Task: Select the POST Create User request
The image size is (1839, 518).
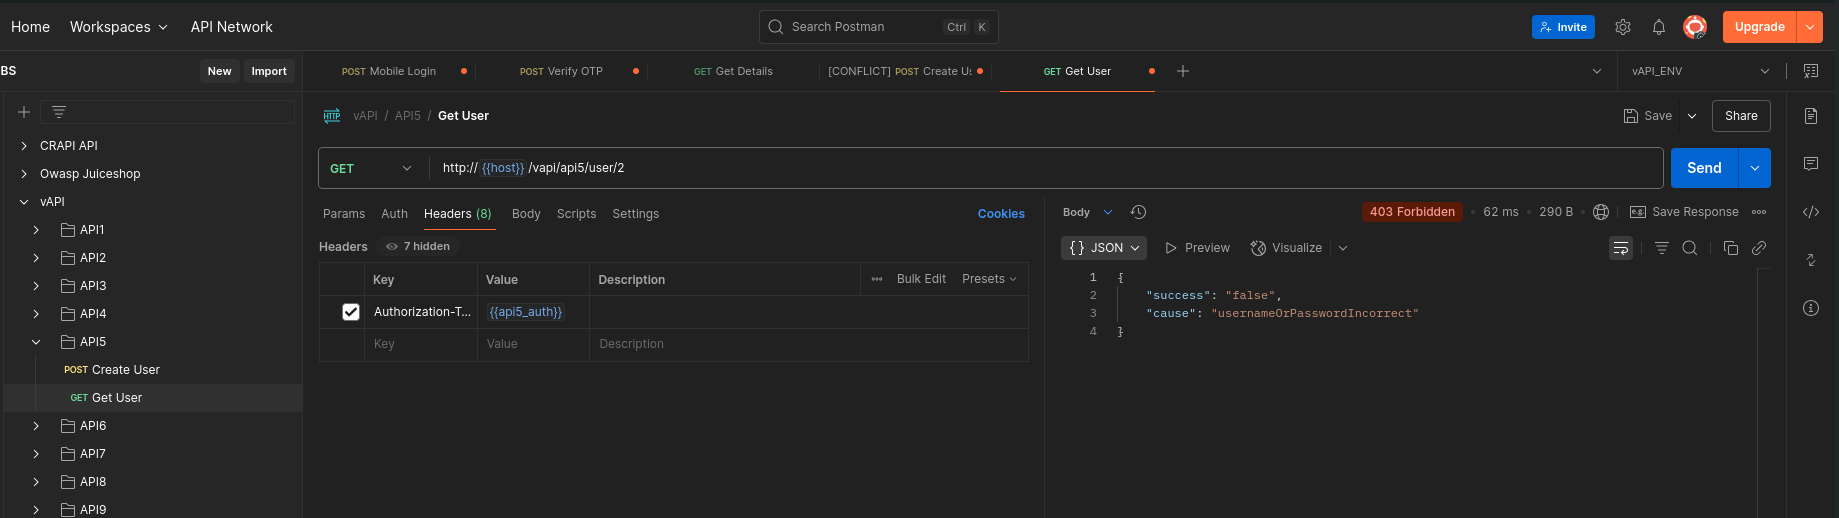Action: point(112,370)
